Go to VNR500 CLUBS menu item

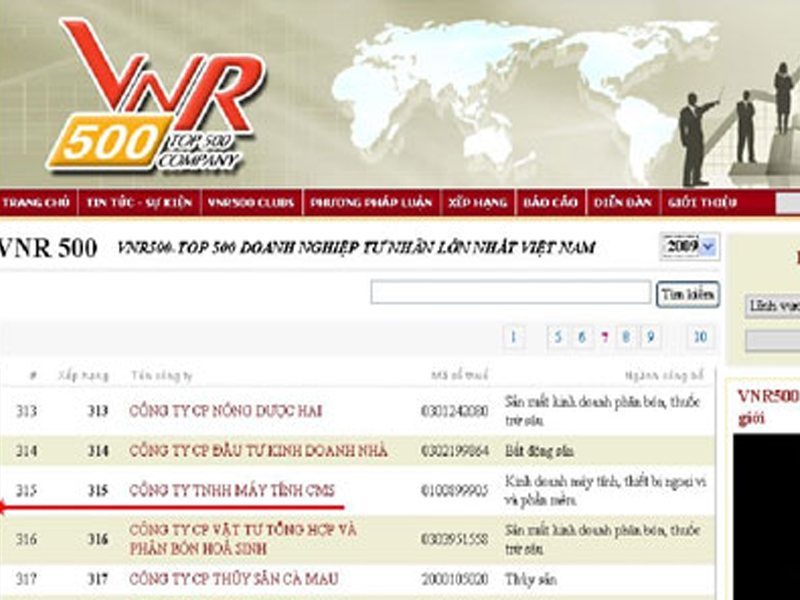click(x=251, y=203)
